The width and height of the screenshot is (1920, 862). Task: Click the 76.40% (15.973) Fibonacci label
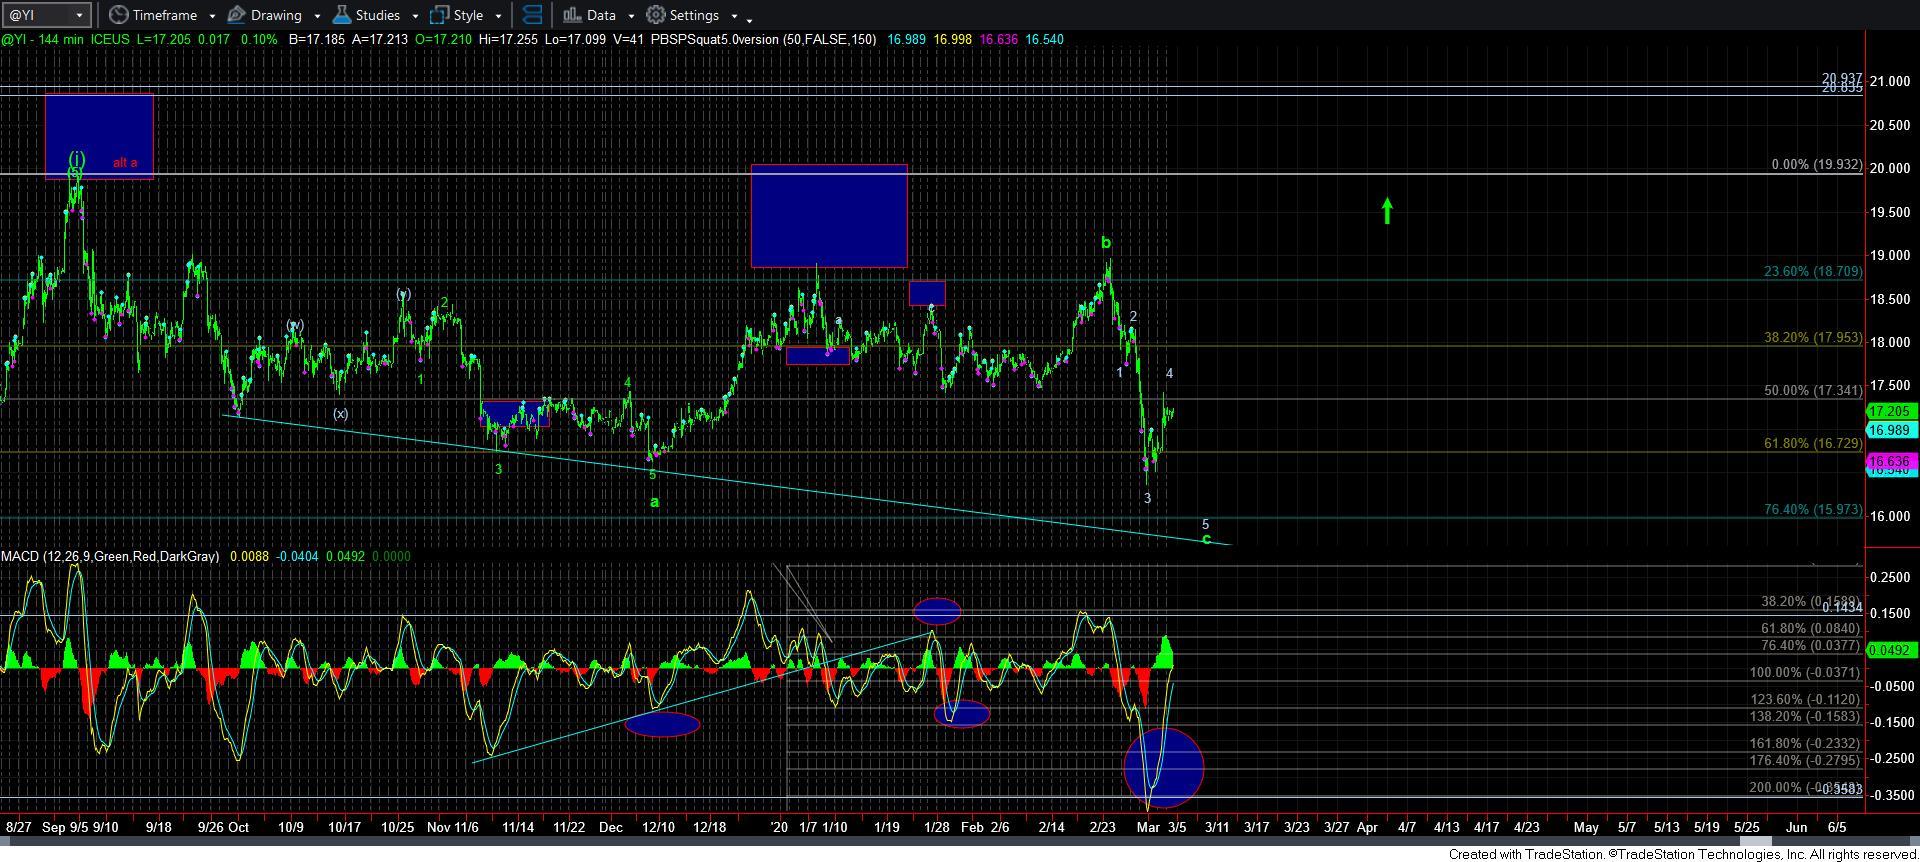click(x=1813, y=509)
